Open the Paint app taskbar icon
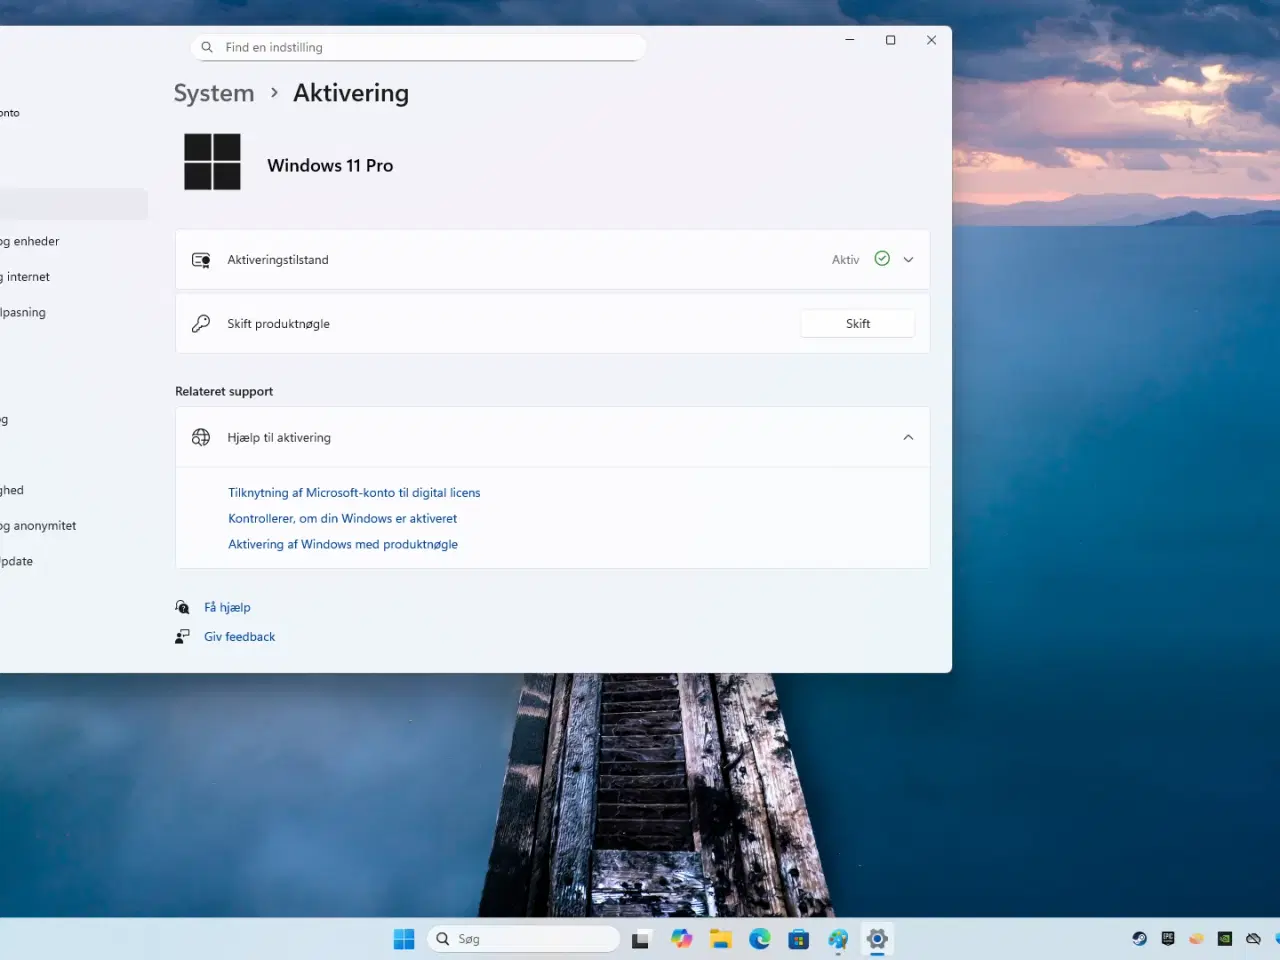Image resolution: width=1280 pixels, height=960 pixels. (838, 939)
